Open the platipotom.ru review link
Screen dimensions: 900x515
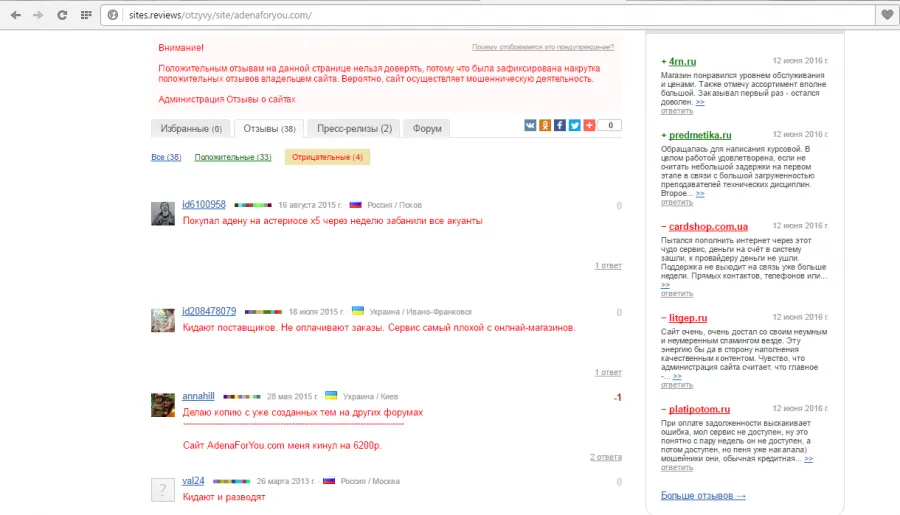(699, 409)
